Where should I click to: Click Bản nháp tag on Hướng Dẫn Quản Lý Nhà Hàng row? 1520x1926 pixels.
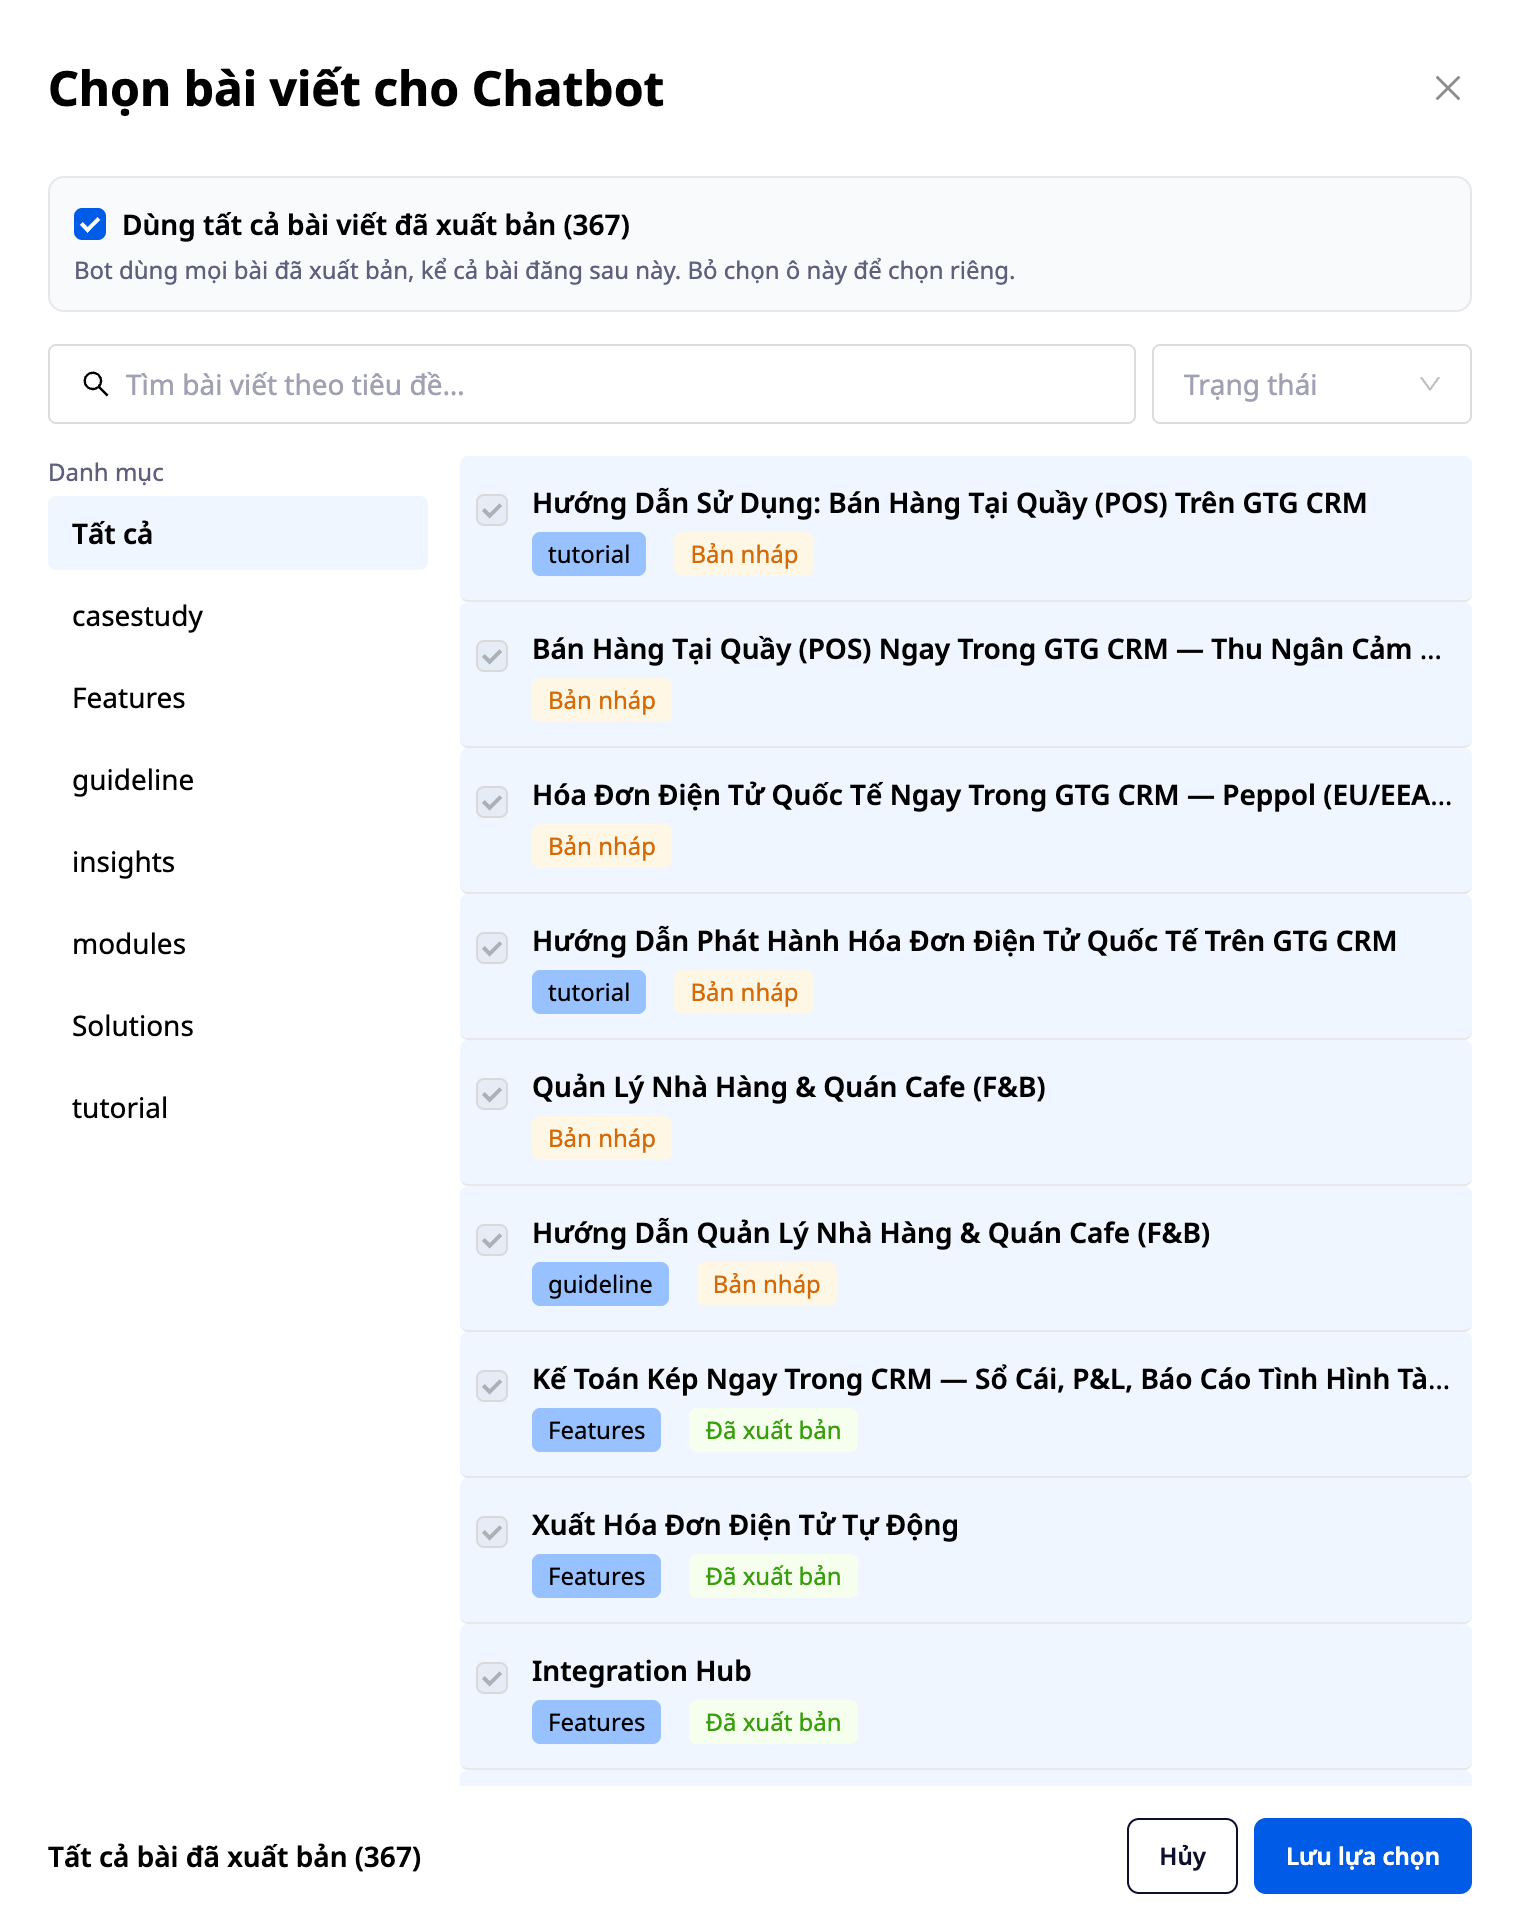coord(766,1284)
